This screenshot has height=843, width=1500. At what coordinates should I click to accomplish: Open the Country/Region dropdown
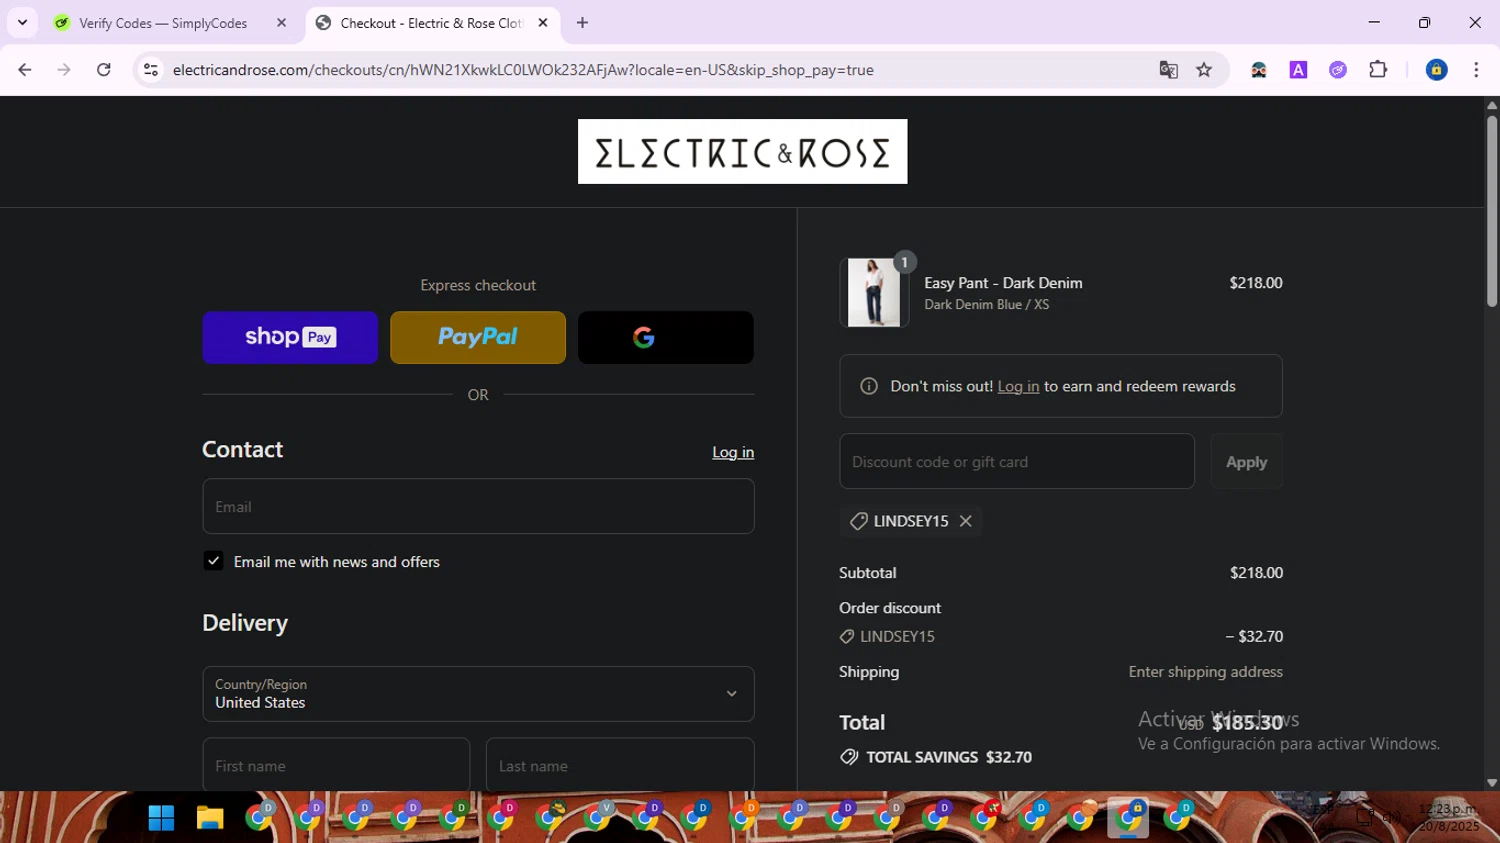478,694
